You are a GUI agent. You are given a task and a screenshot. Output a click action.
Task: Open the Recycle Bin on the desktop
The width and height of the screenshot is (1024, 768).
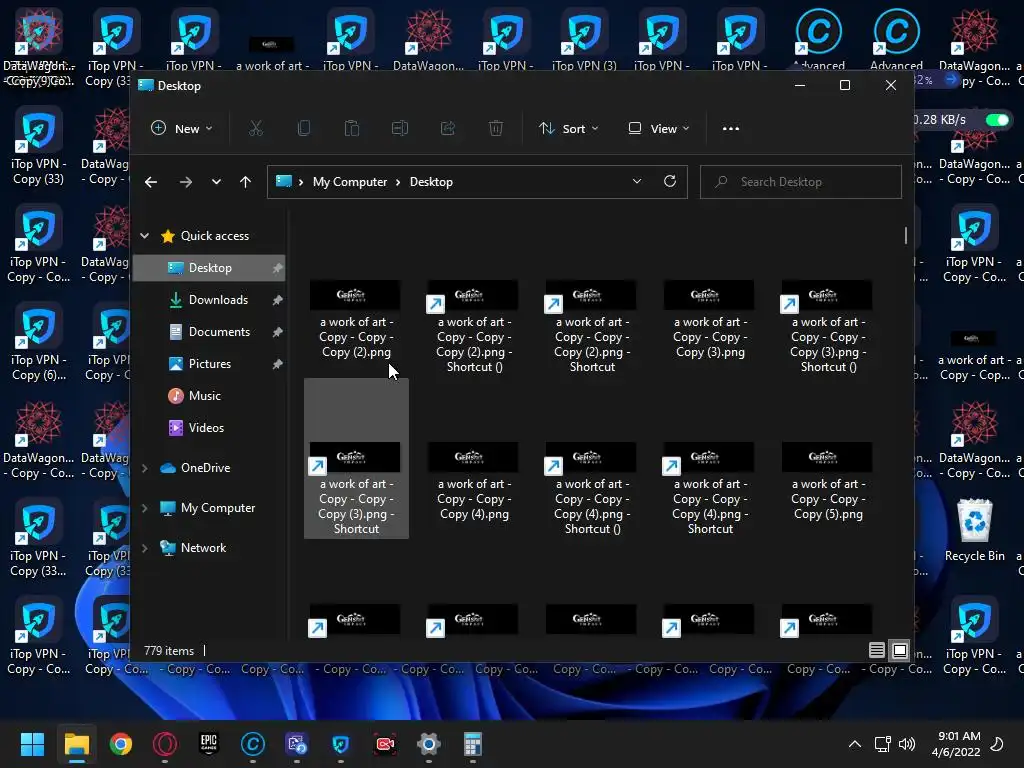[974, 530]
